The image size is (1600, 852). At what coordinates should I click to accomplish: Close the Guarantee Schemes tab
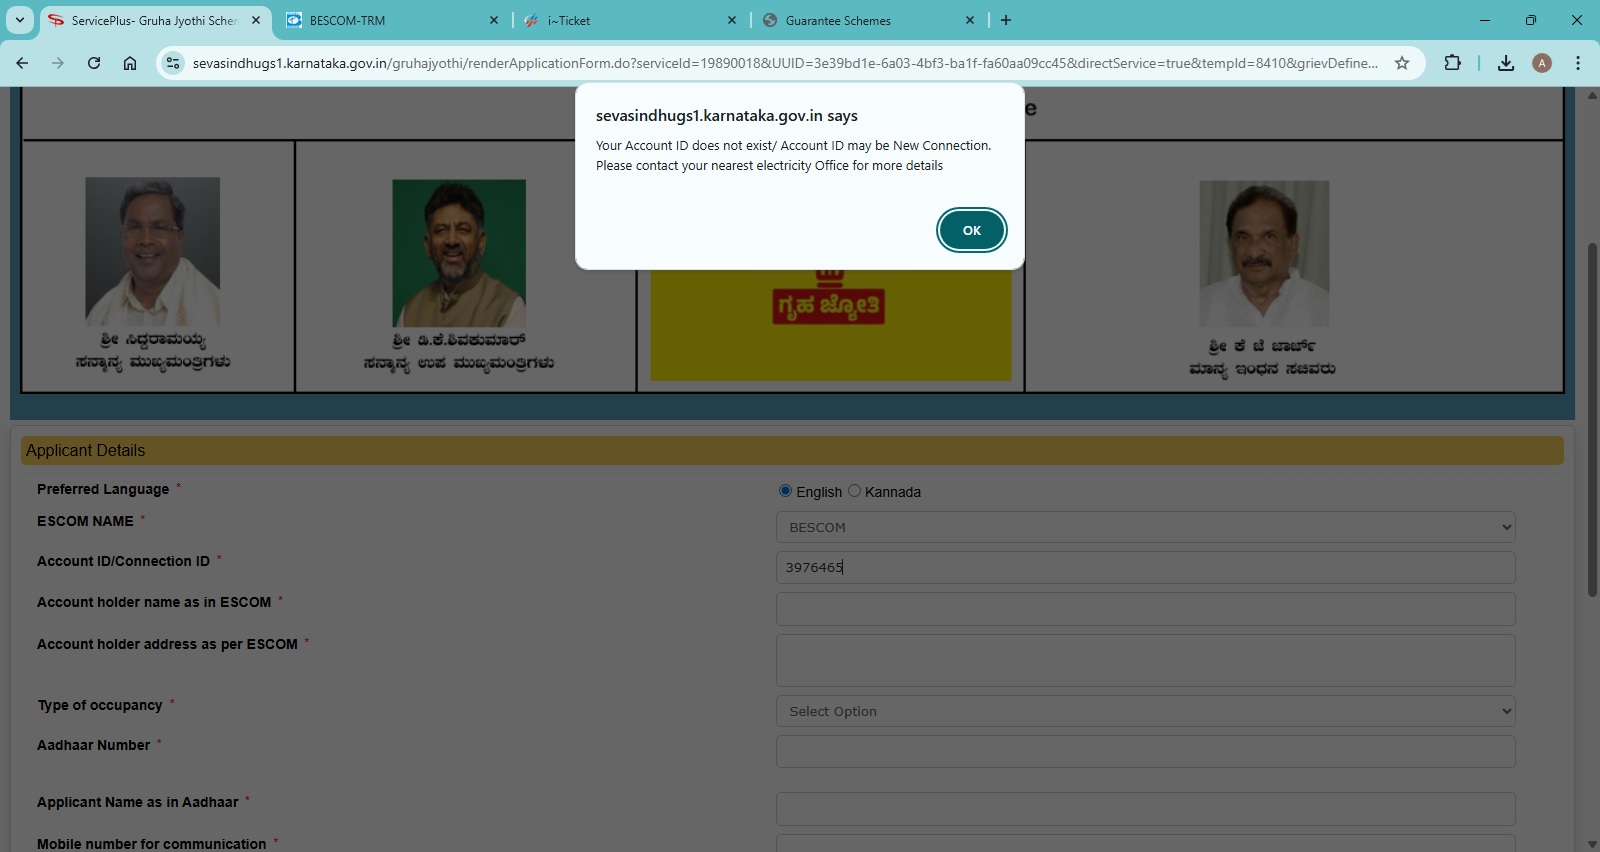coord(970,20)
